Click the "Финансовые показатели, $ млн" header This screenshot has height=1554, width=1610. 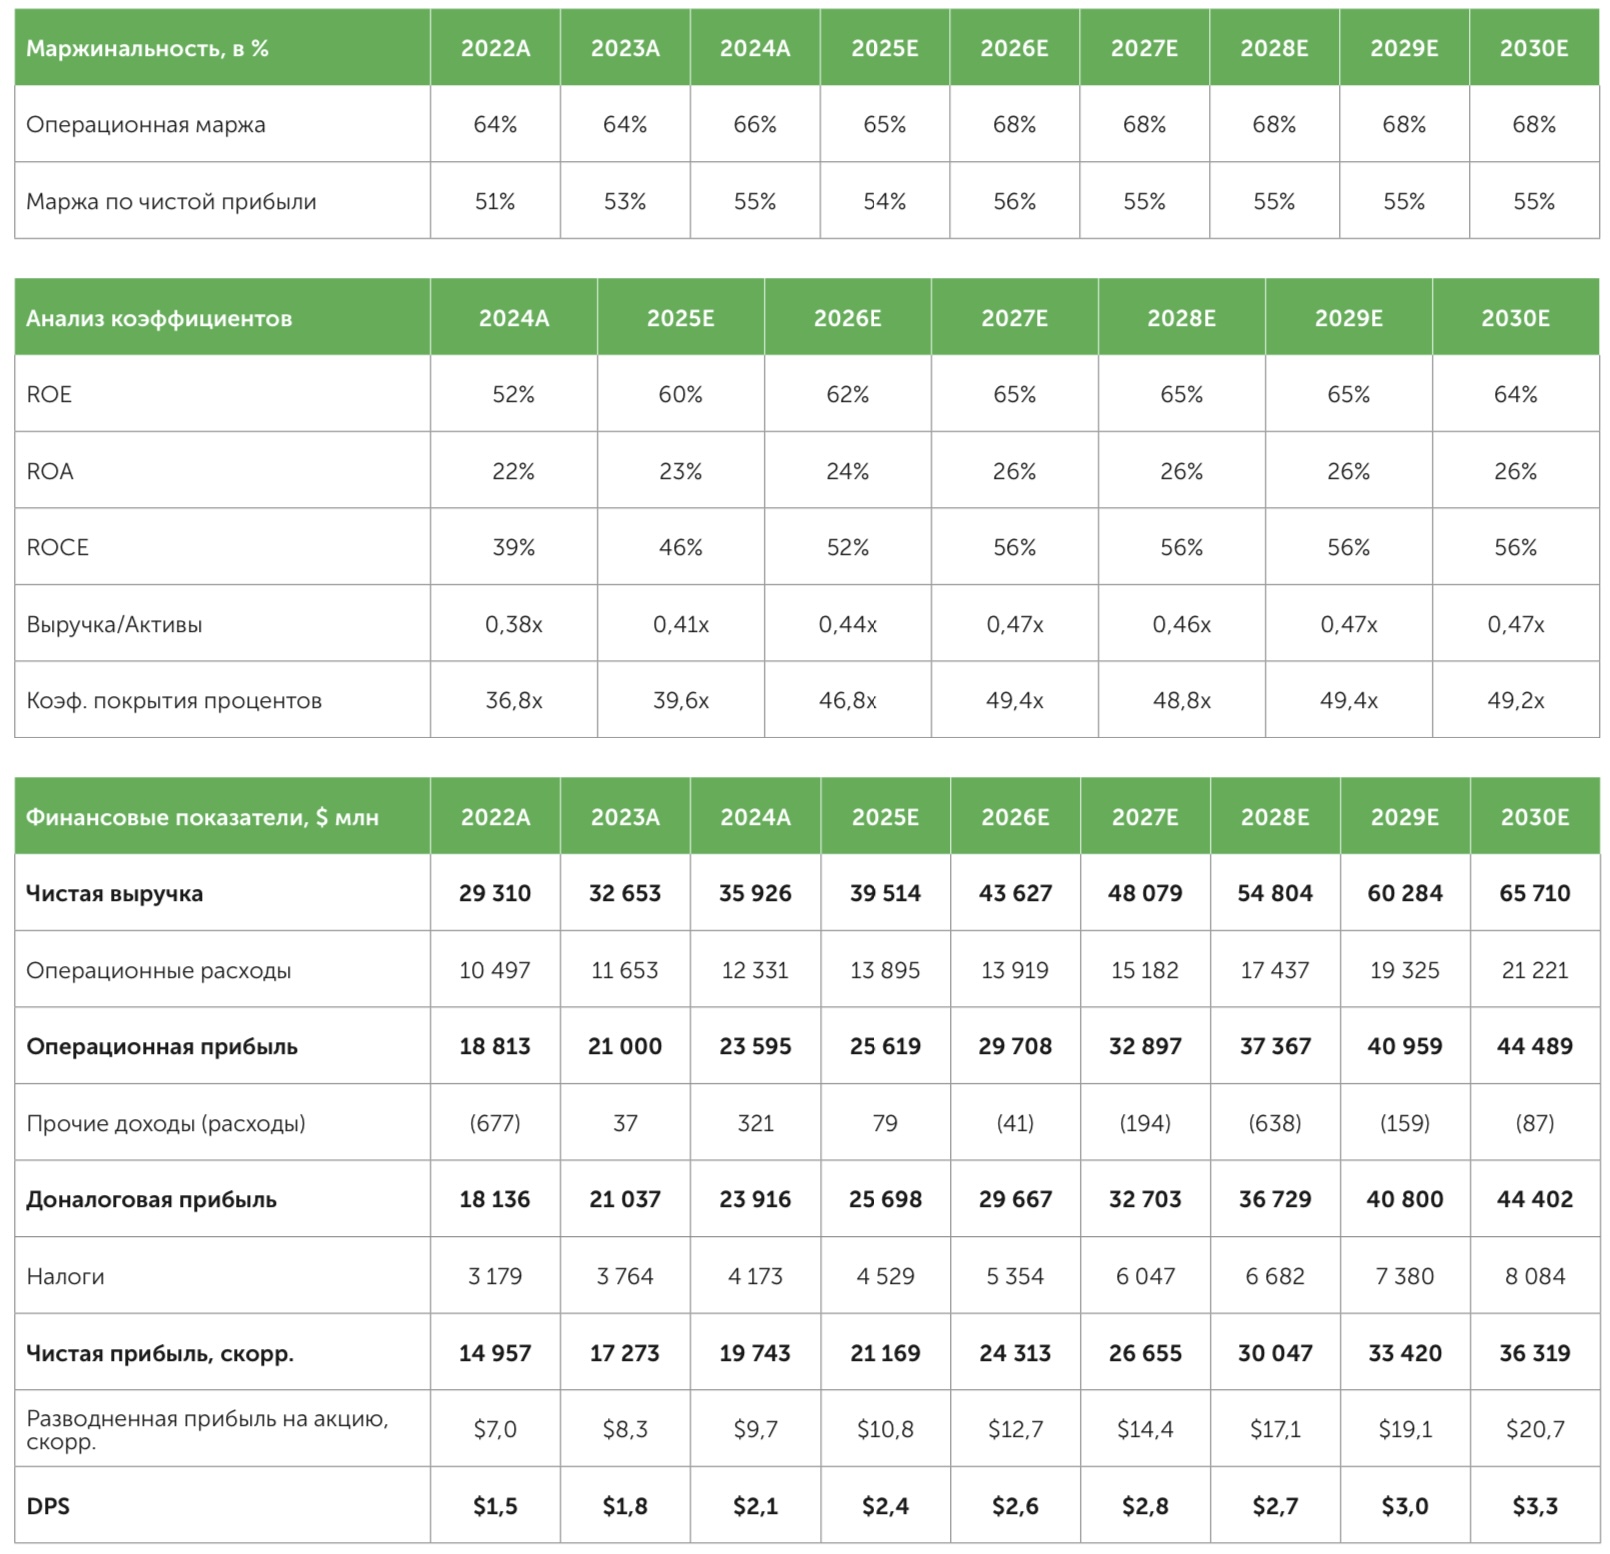(202, 818)
